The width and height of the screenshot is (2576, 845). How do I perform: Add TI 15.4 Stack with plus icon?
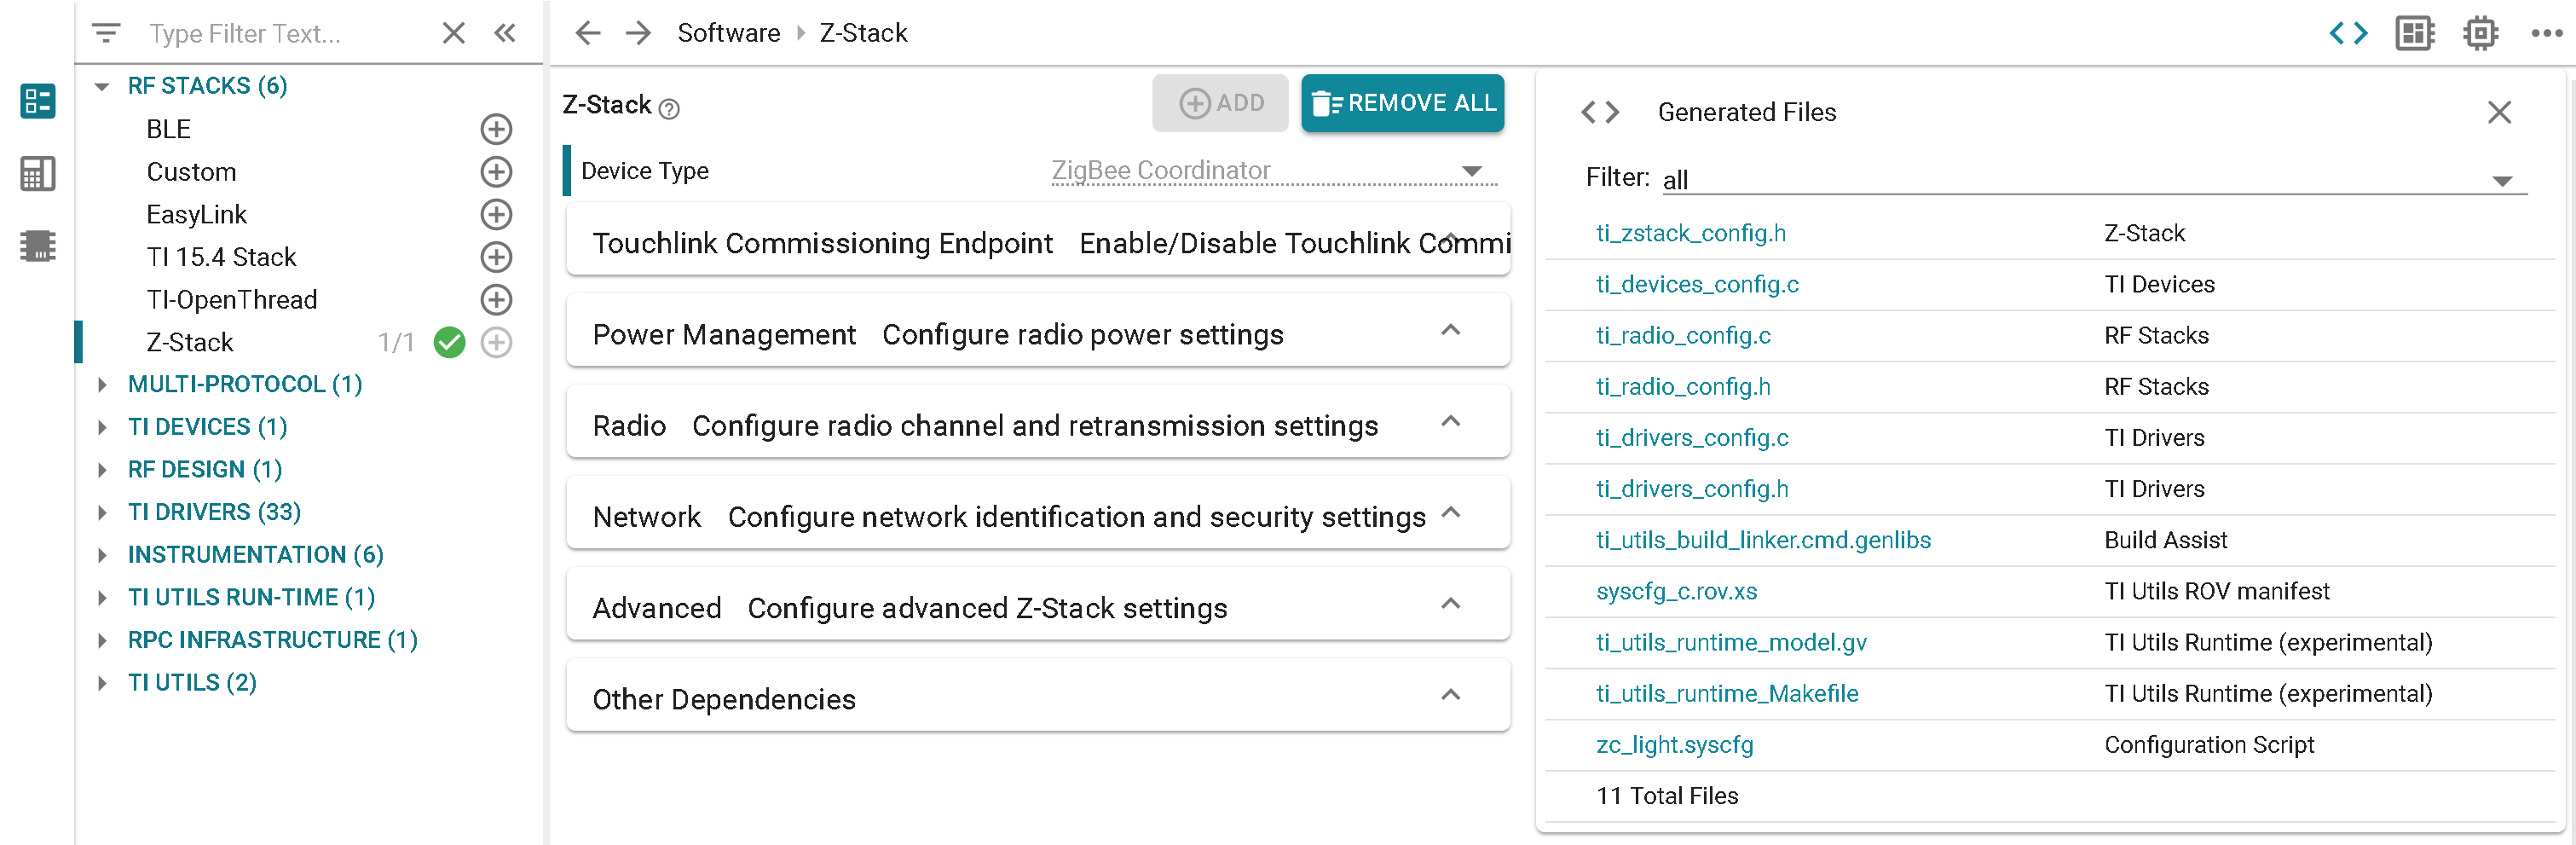point(496,257)
